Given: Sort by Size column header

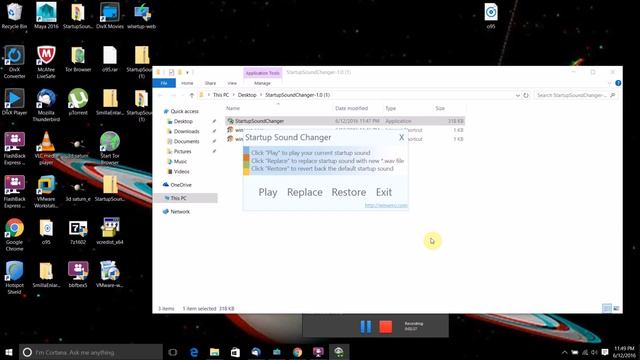Looking at the screenshot, I should [x=440, y=108].
